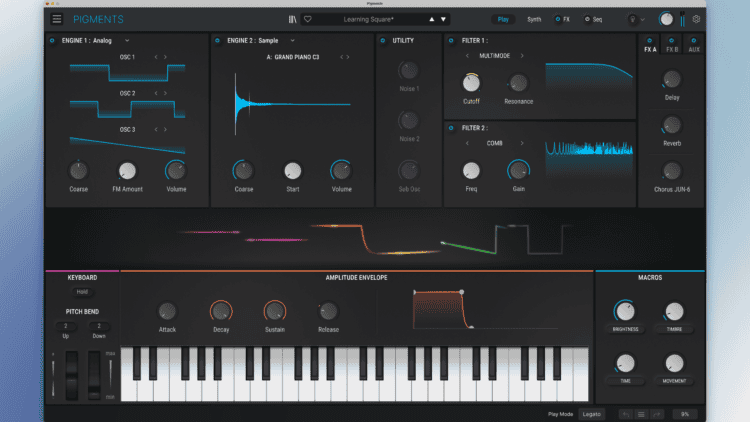750x422 pixels.
Task: Select next OSC 1 waveform
Action: 165,57
